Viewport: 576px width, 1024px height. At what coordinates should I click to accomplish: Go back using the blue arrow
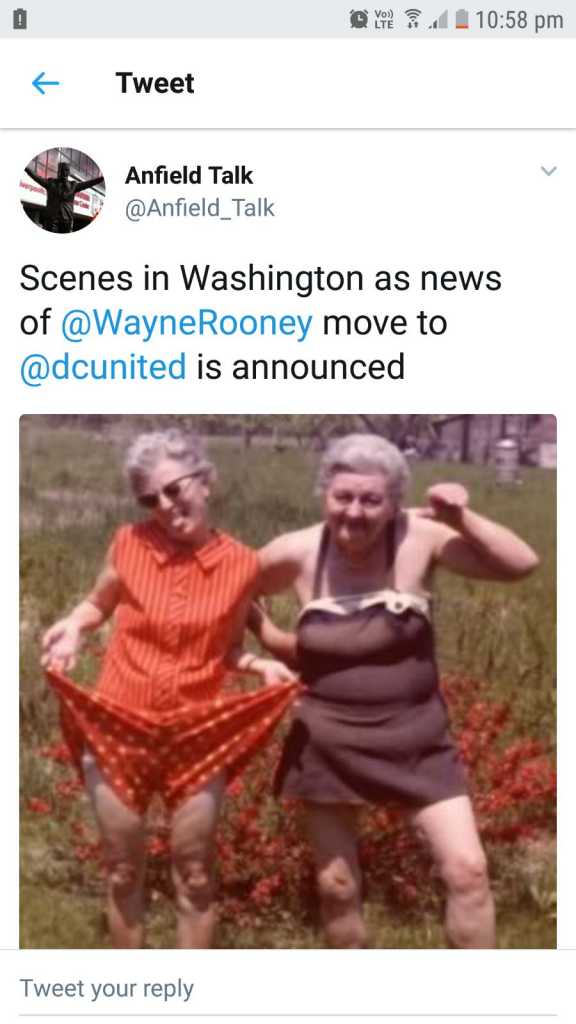point(46,84)
